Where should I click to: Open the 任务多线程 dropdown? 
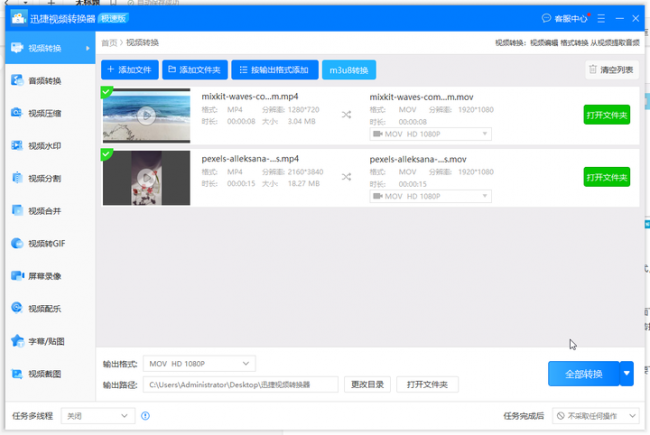(98, 416)
